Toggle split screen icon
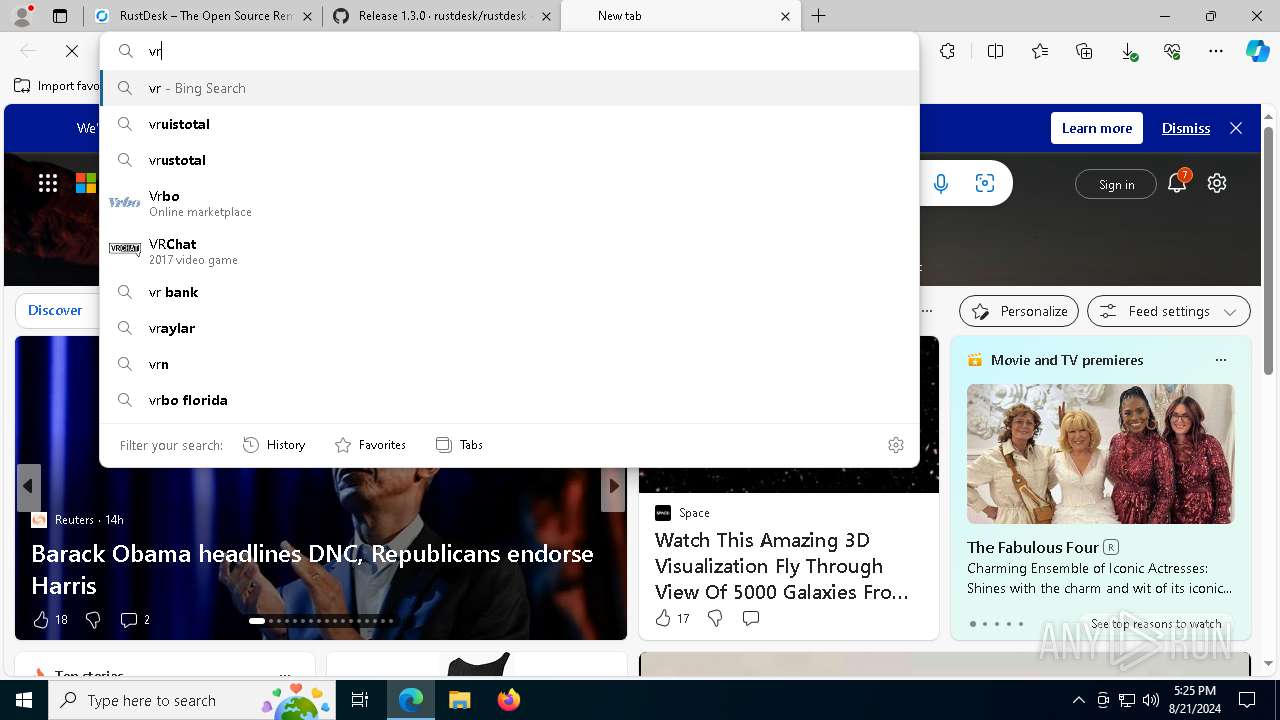The width and height of the screenshot is (1280, 720). pyautogui.click(x=995, y=51)
